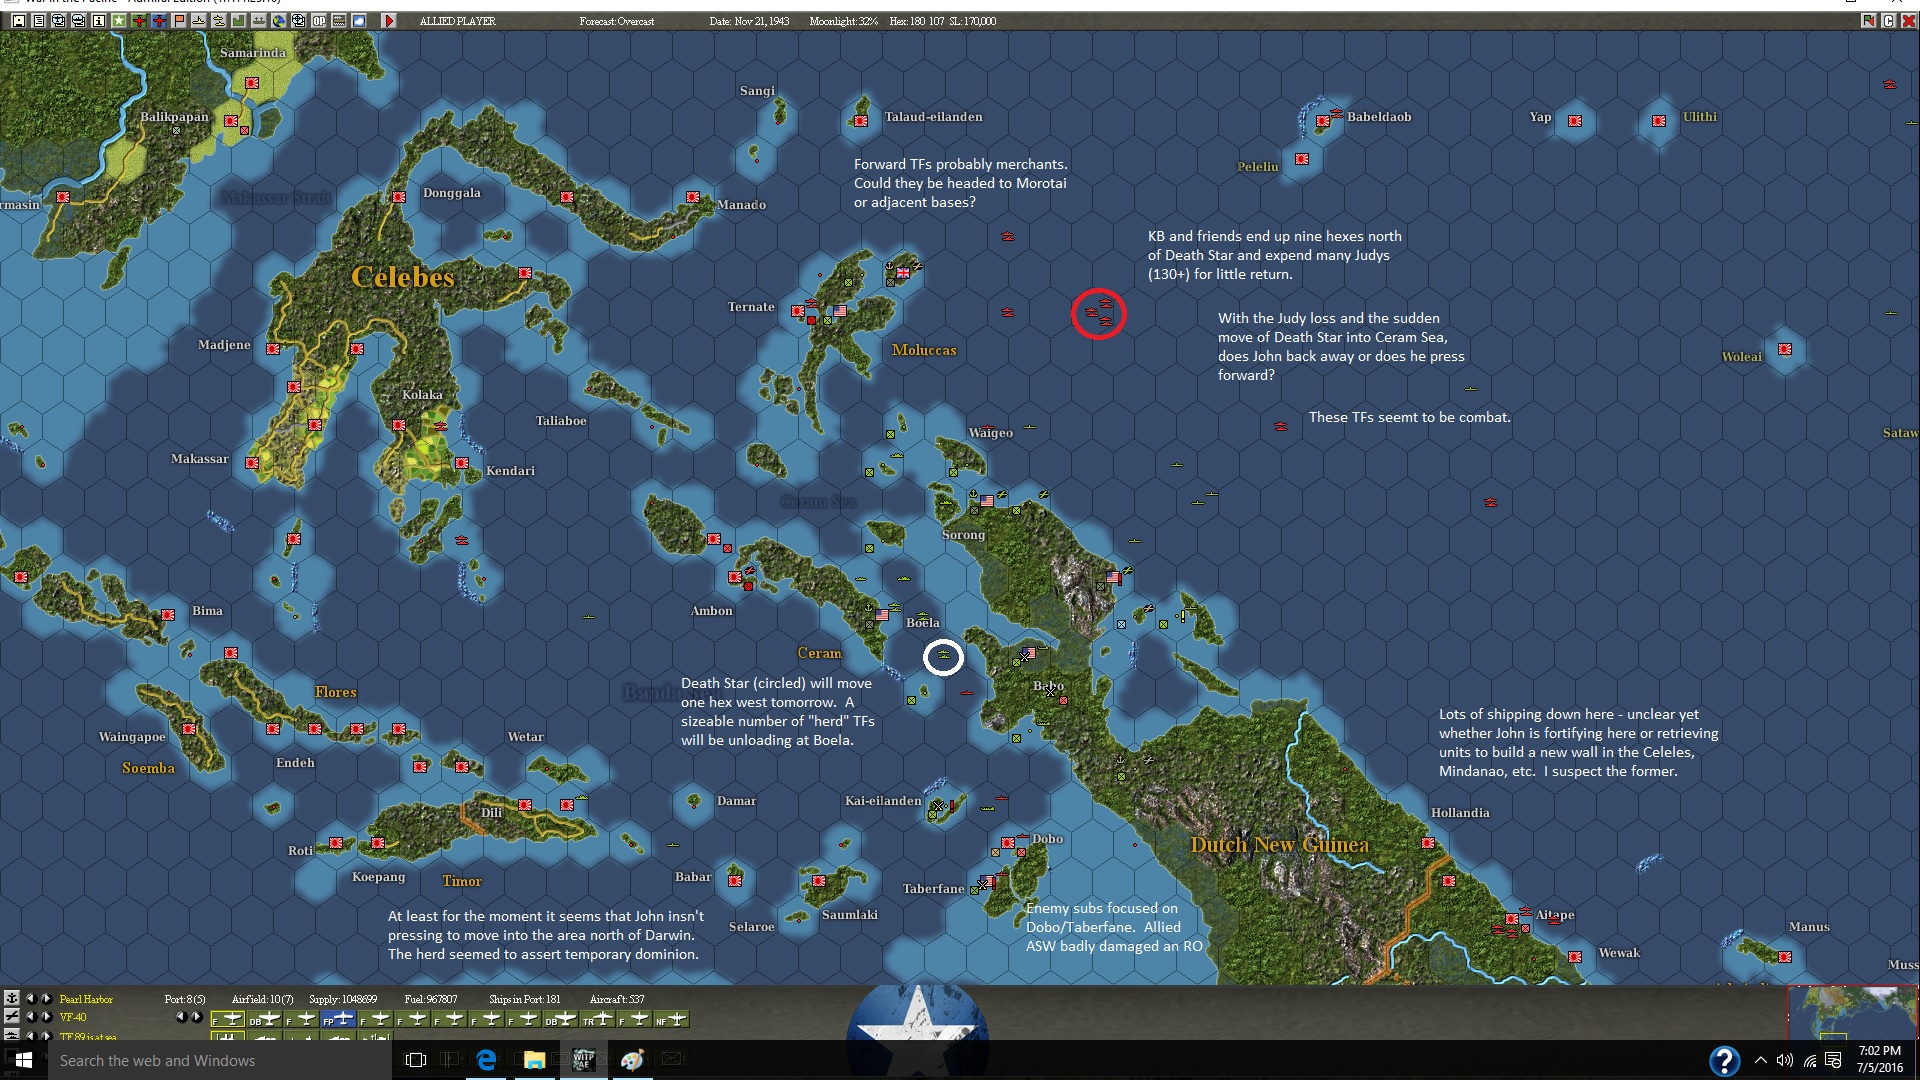Click the orange flag toolbar icon

(x=179, y=21)
